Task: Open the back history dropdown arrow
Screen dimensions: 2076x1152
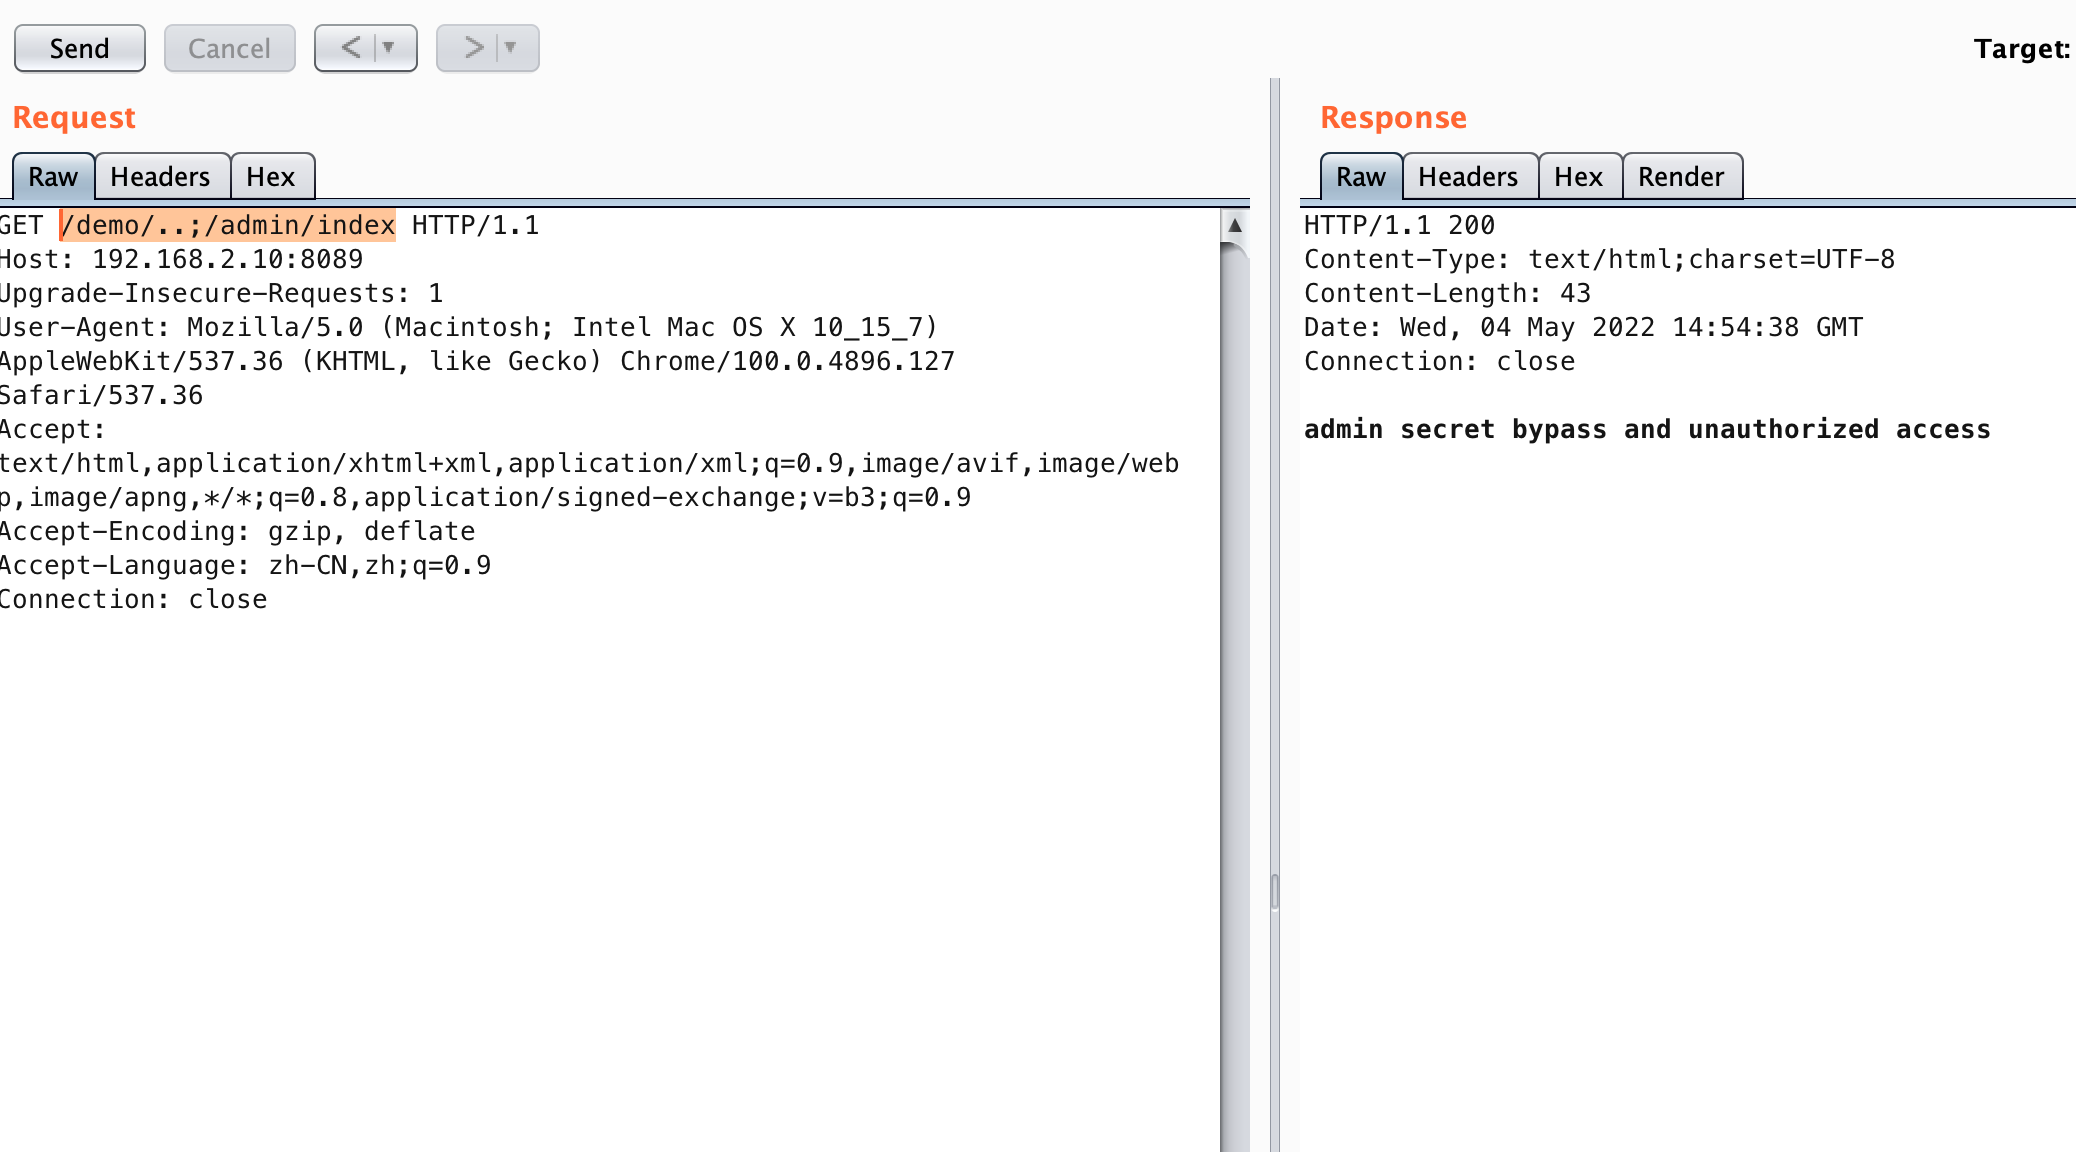Action: click(390, 48)
